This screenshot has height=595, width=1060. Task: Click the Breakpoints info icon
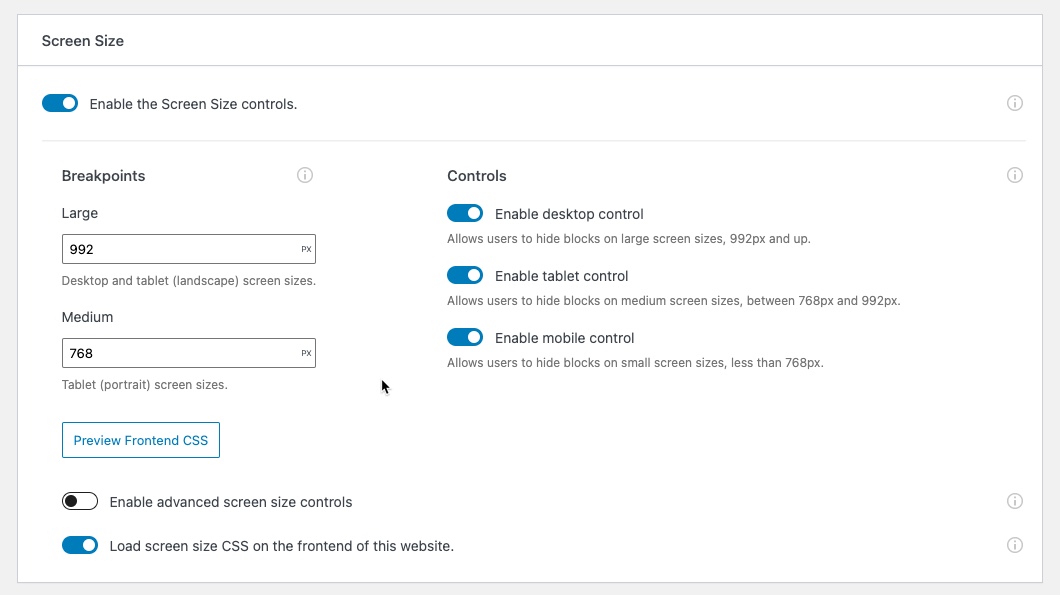[x=305, y=176]
